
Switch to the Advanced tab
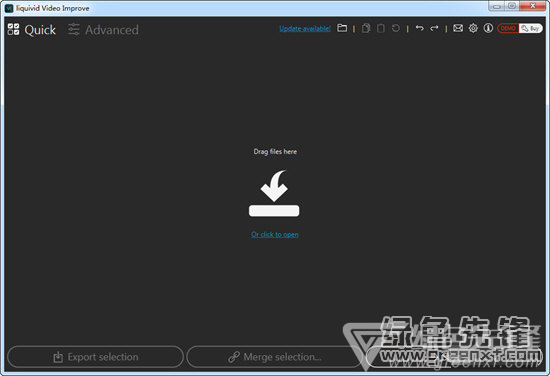[103, 30]
